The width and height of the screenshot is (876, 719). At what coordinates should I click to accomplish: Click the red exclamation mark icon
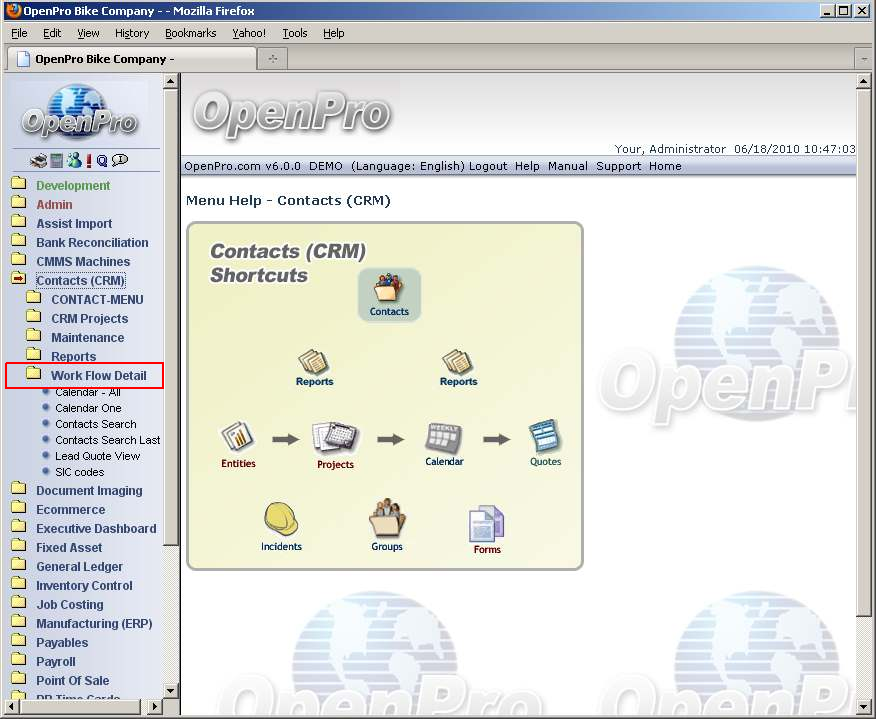(x=89, y=160)
